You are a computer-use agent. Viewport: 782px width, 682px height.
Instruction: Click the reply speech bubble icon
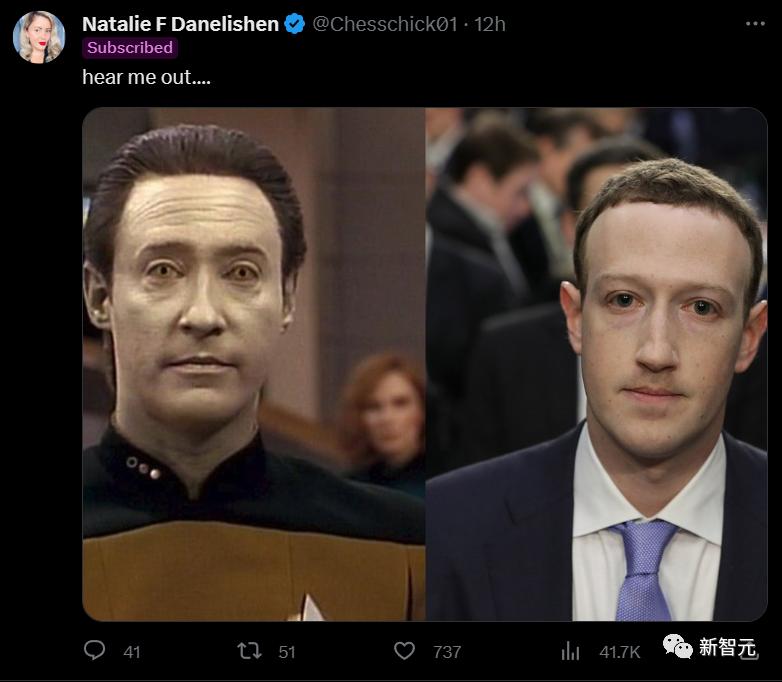point(94,650)
